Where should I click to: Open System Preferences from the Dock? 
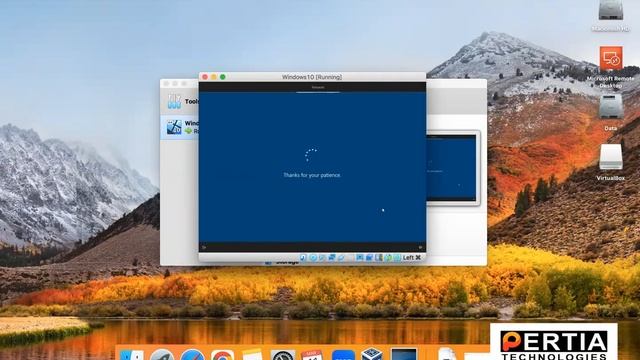pyautogui.click(x=282, y=355)
